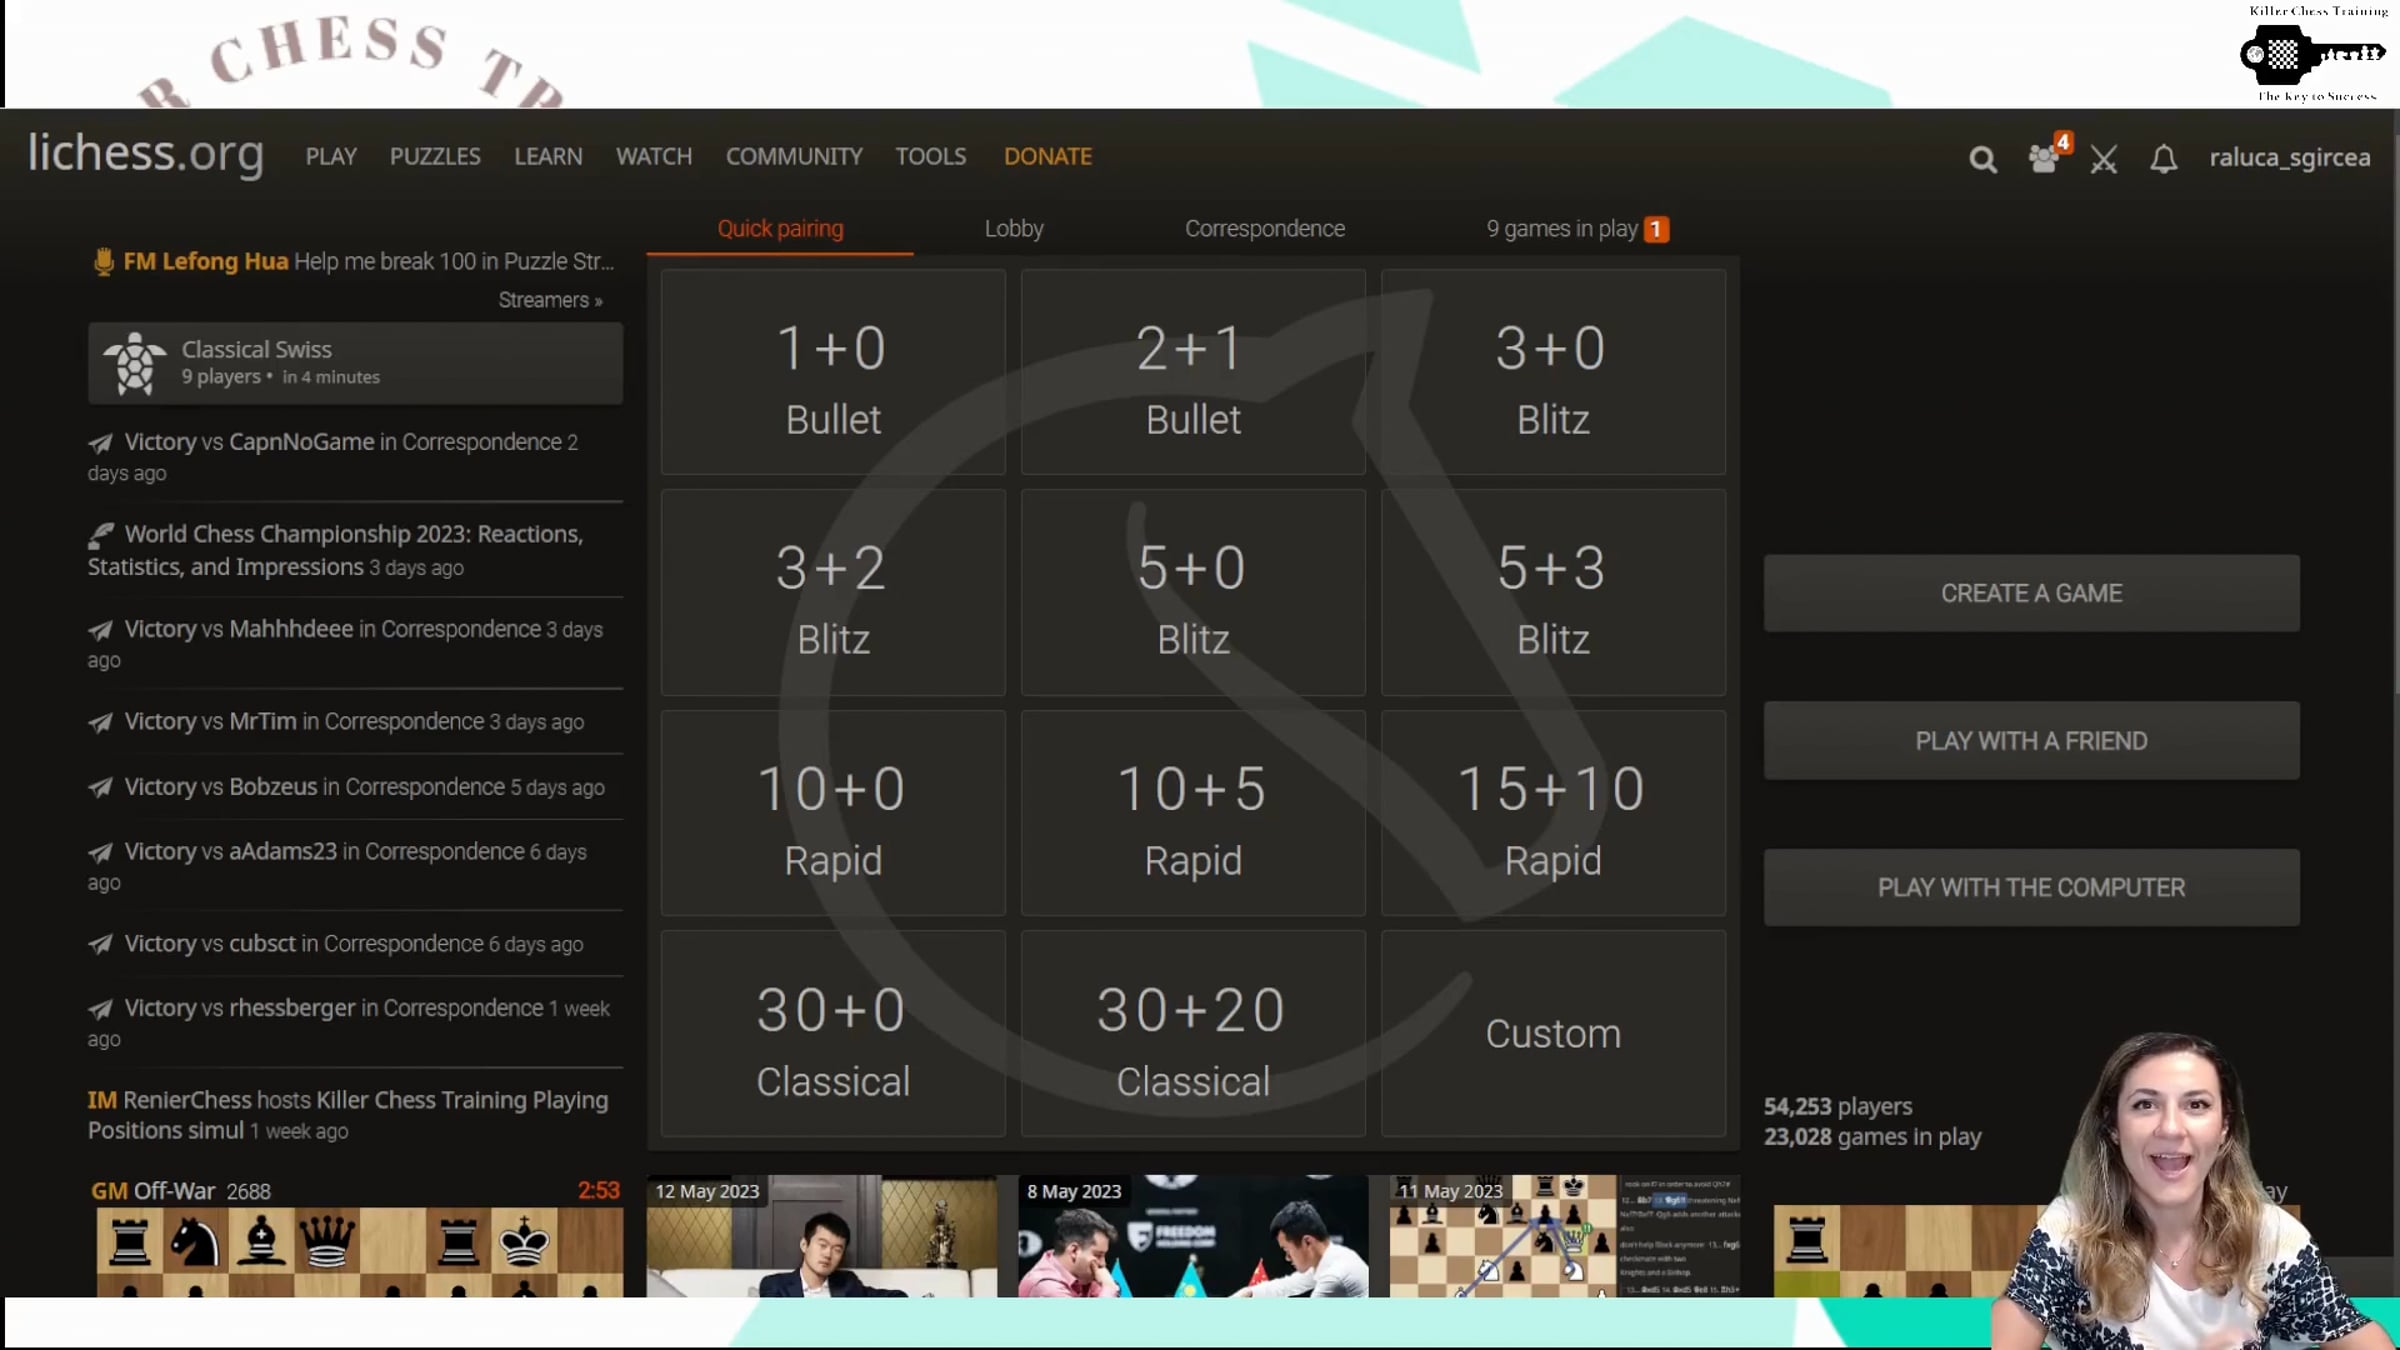Image resolution: width=2400 pixels, height=1350 pixels.
Task: Open the GM Off-War featured game board
Action: [x=360, y=1252]
